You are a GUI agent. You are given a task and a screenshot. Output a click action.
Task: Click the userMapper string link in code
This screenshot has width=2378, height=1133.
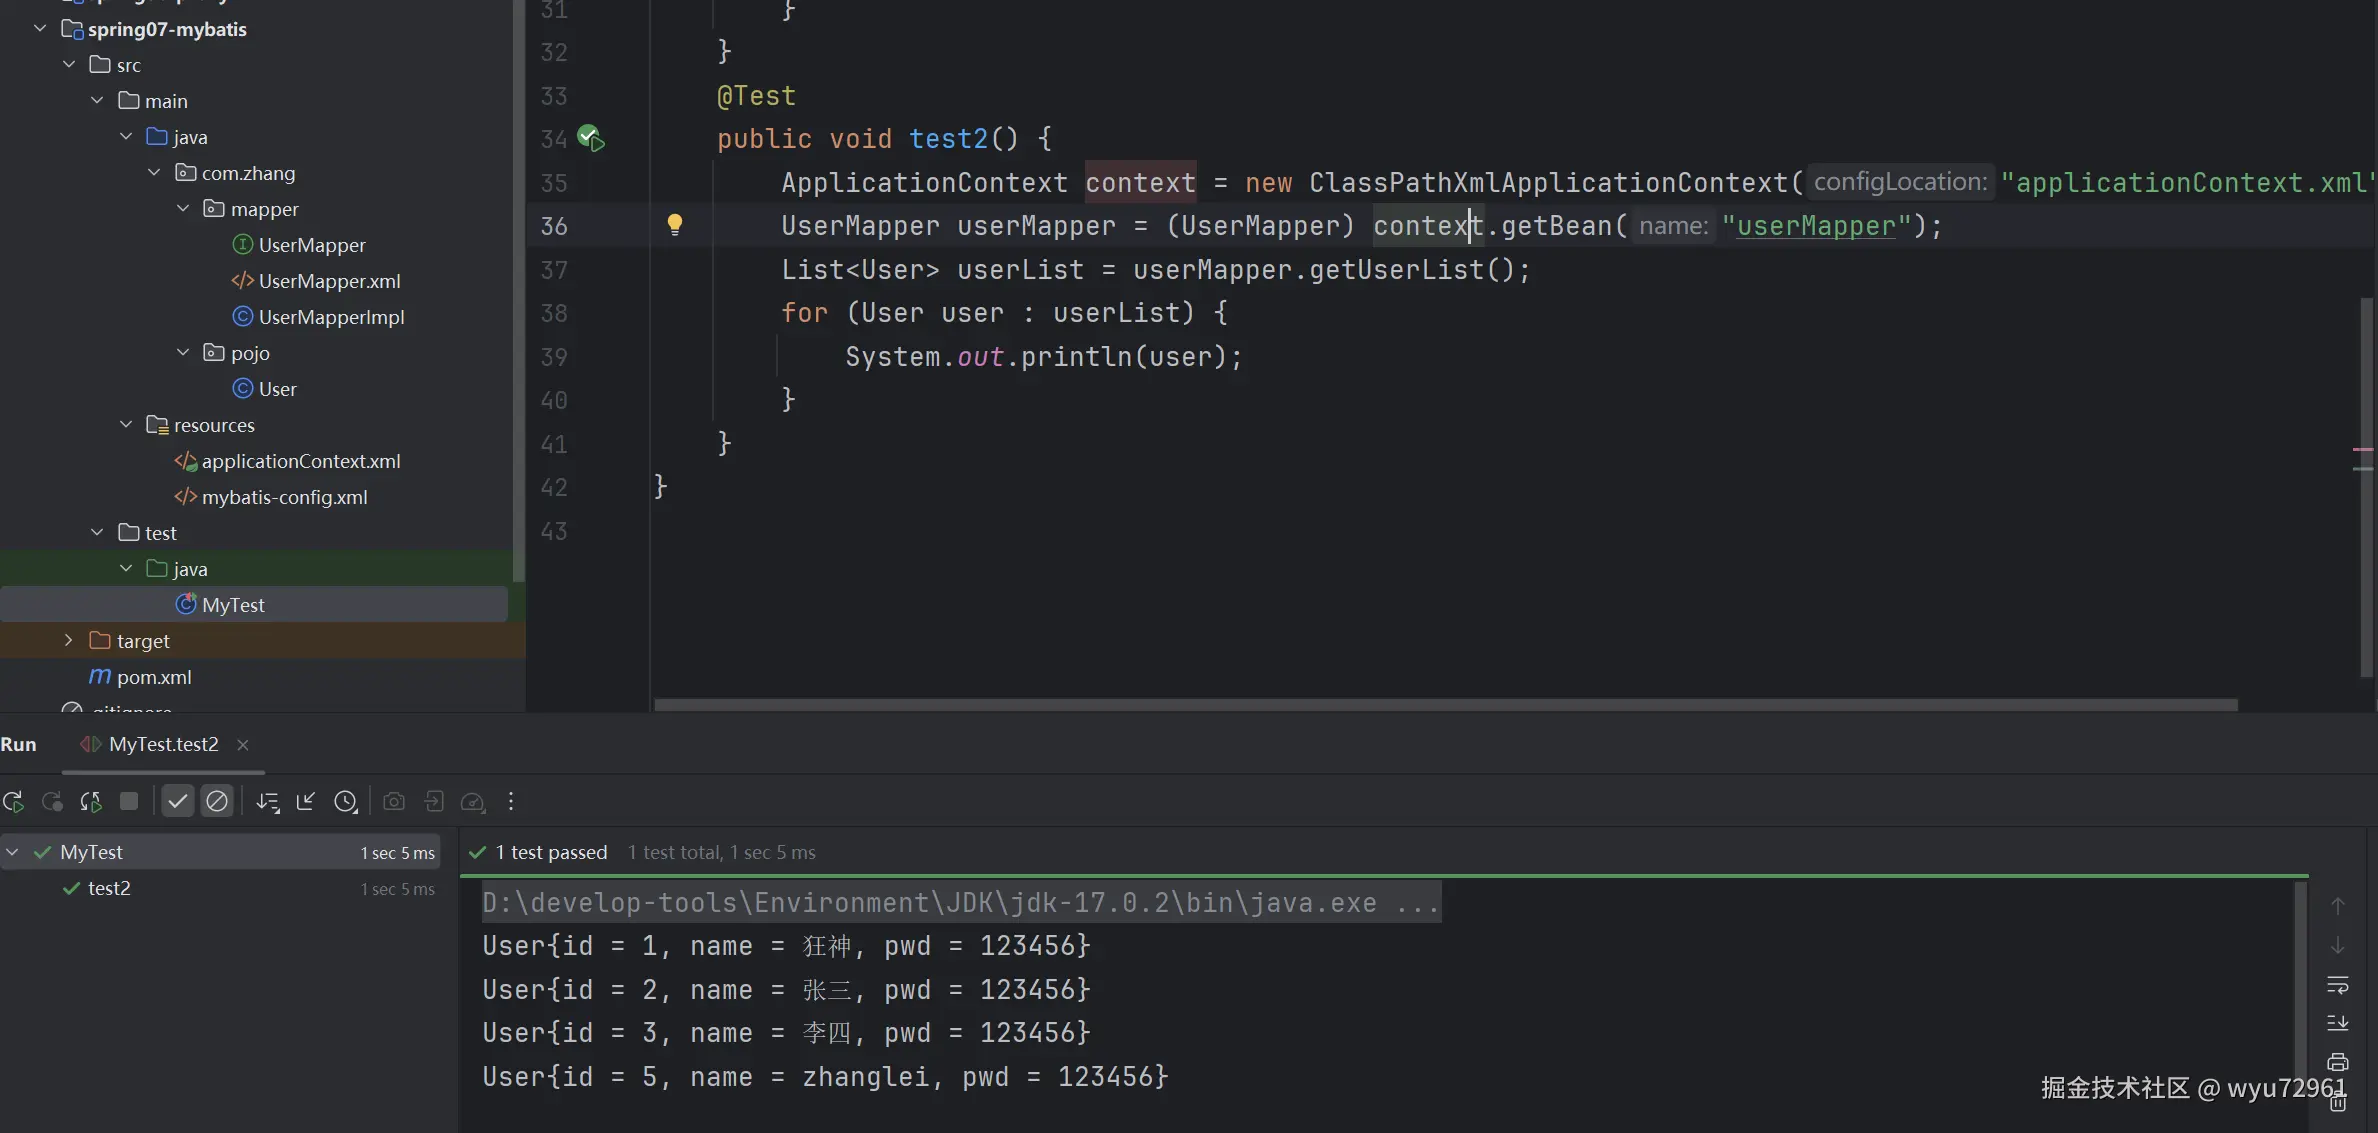tap(1815, 226)
